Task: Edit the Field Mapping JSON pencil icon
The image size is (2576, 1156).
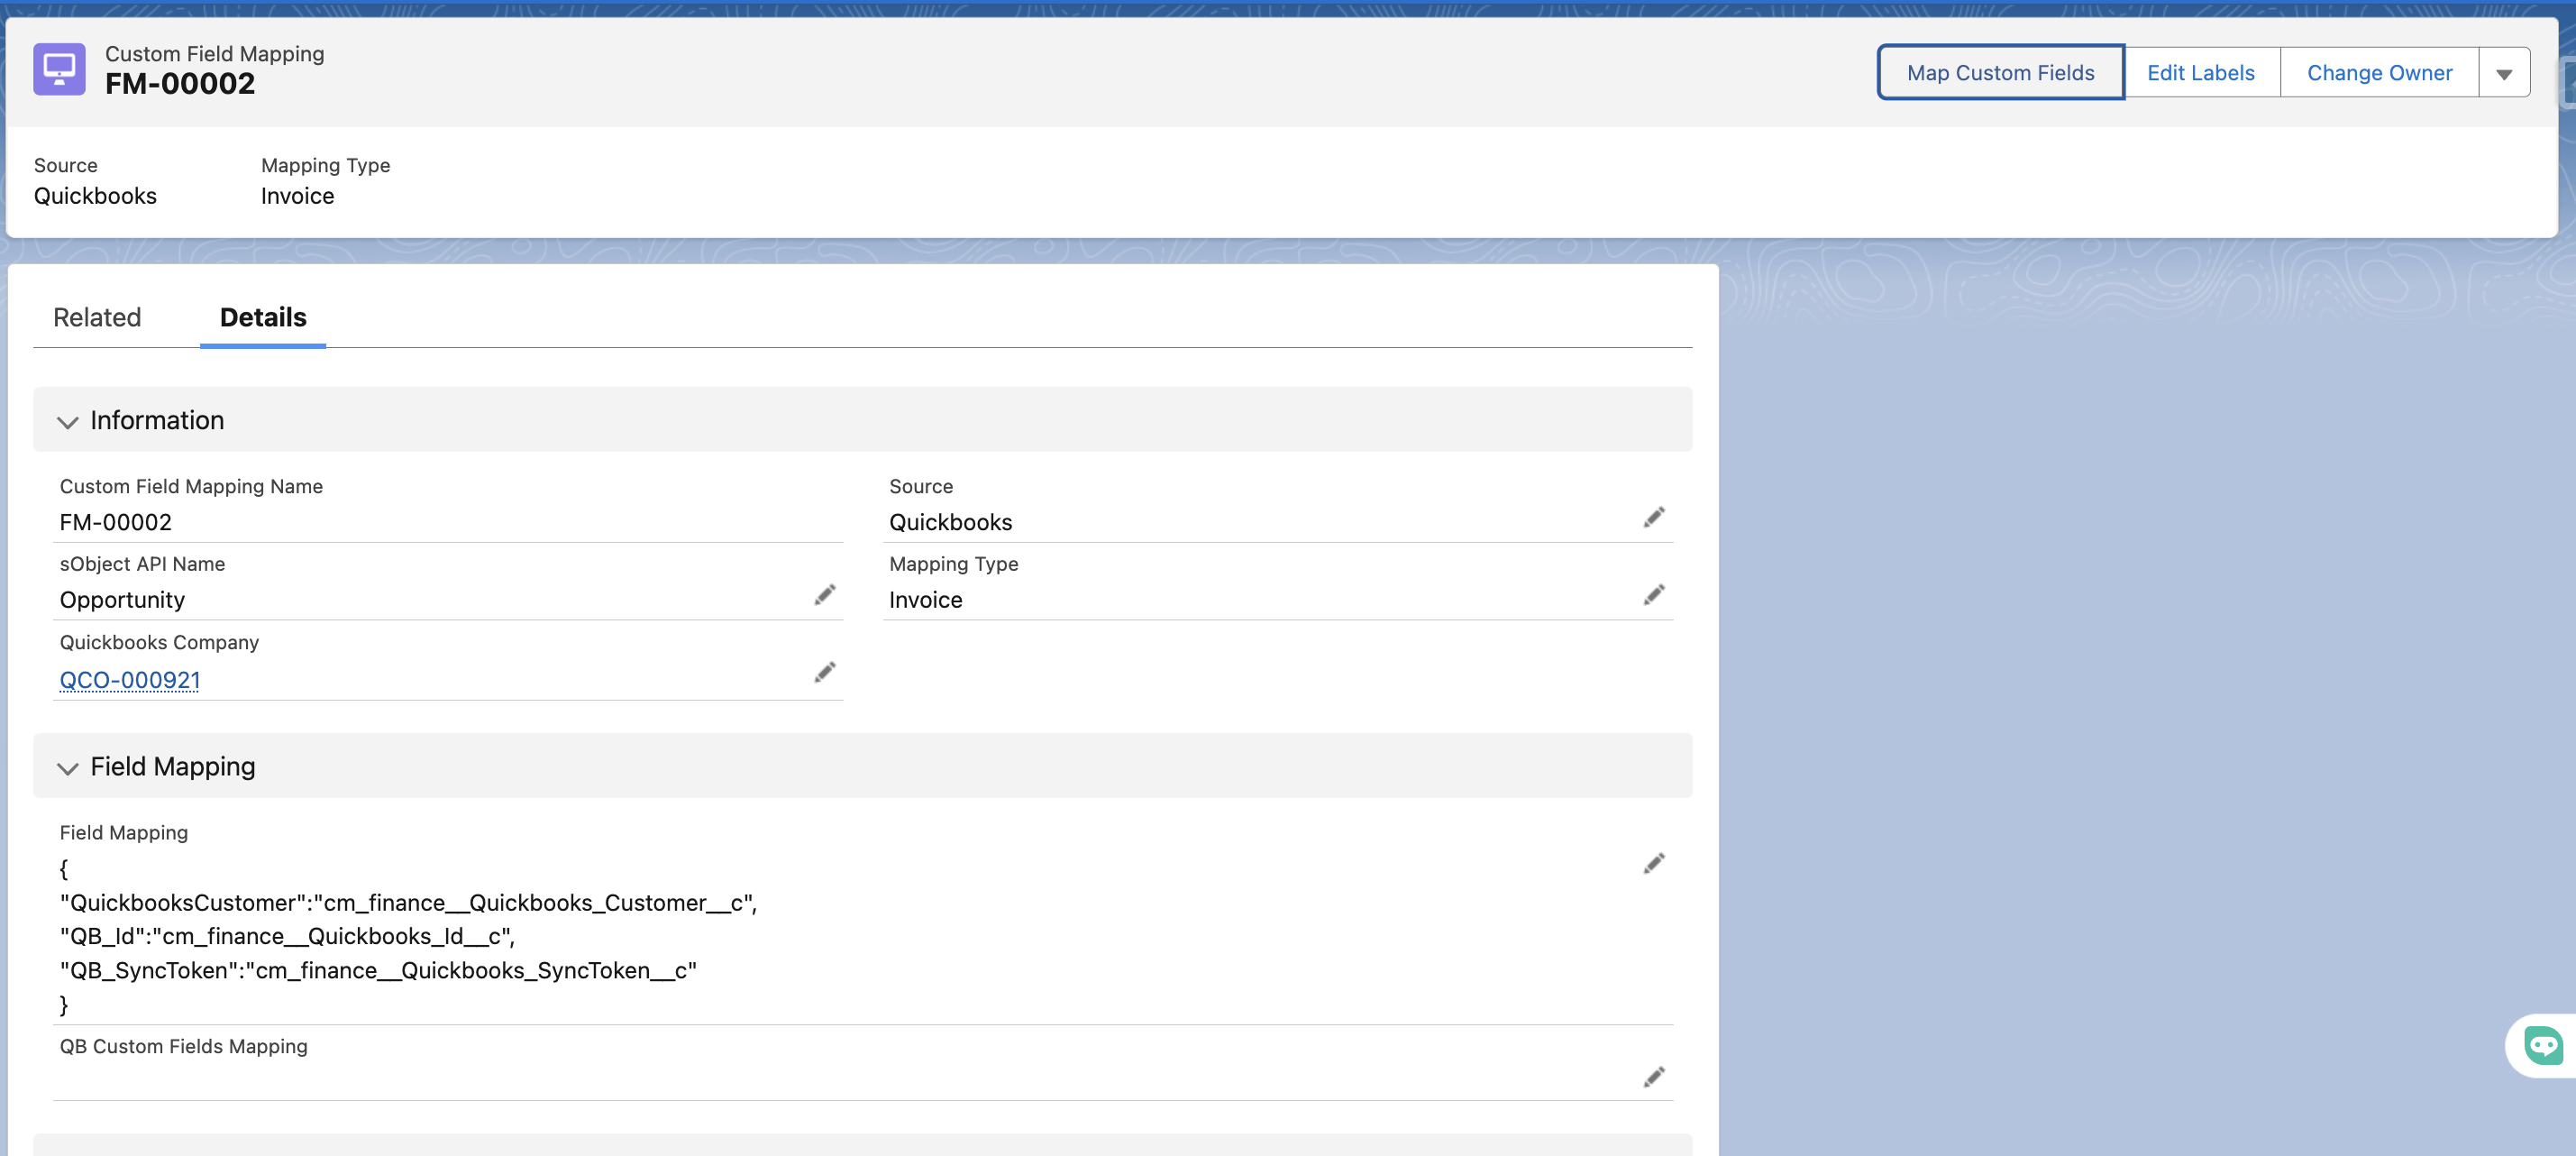Action: (1654, 863)
